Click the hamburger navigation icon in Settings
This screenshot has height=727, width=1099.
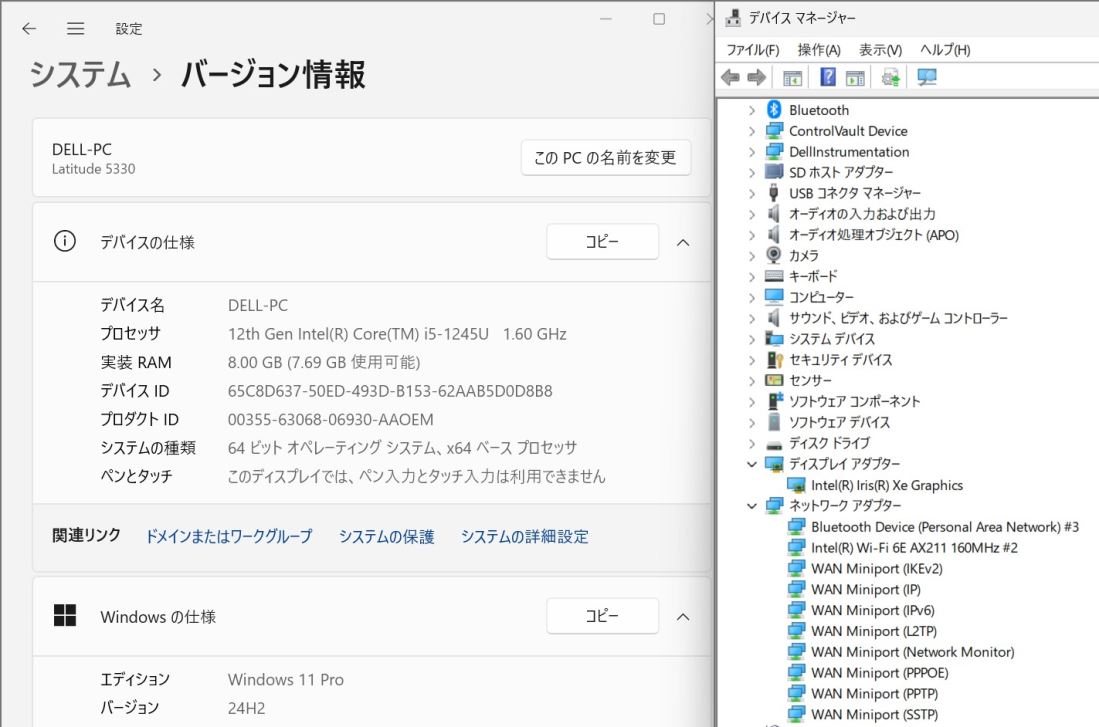(75, 29)
